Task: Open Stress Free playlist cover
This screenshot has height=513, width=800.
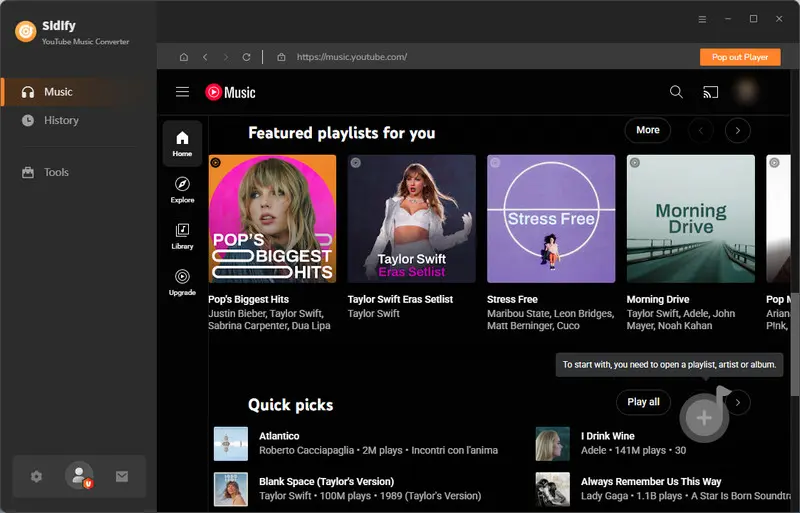Action: [551, 219]
